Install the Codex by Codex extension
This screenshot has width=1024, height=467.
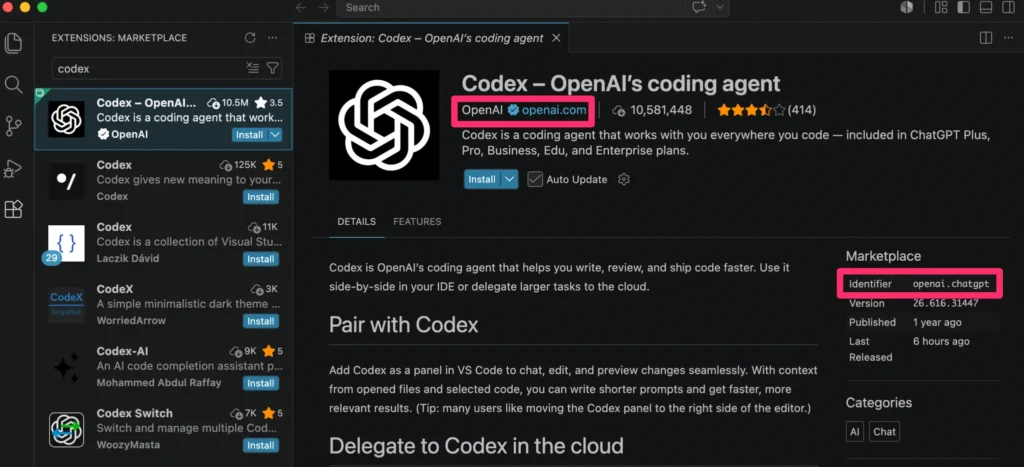click(261, 197)
